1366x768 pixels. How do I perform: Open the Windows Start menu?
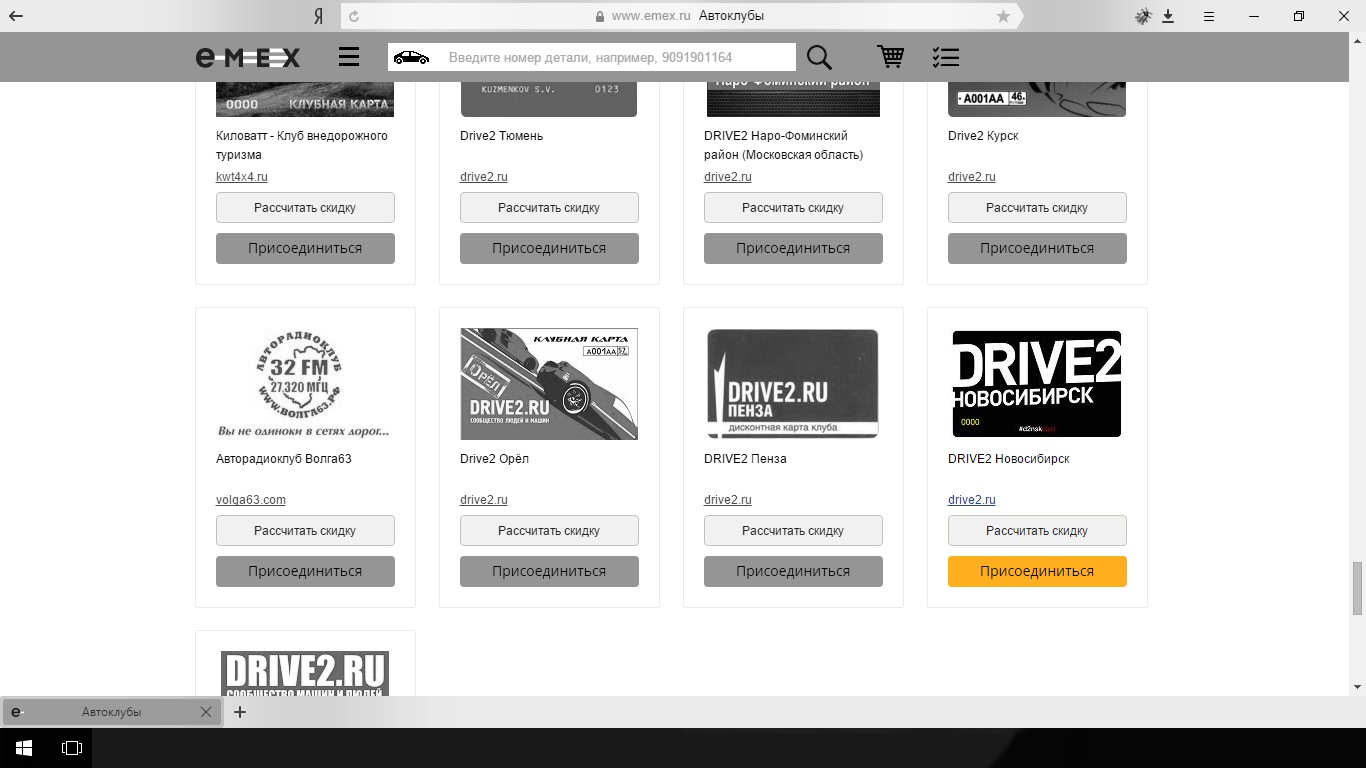click(24, 747)
